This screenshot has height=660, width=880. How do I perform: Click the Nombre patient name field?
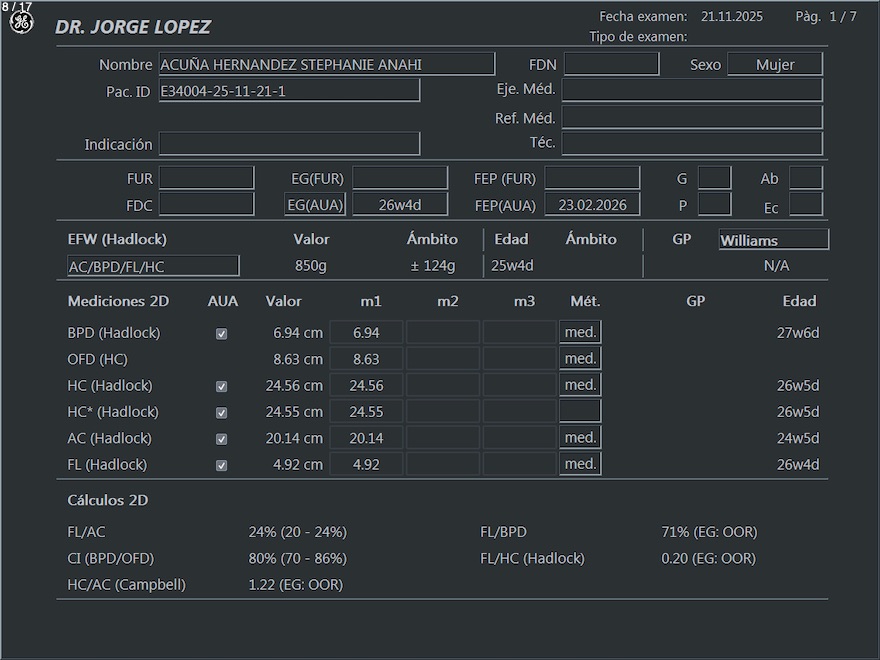click(x=326, y=65)
